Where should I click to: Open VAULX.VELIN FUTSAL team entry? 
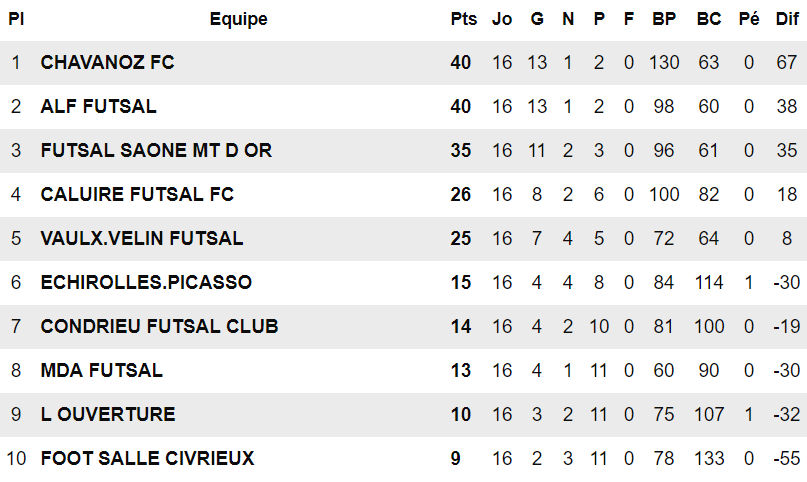point(142,238)
